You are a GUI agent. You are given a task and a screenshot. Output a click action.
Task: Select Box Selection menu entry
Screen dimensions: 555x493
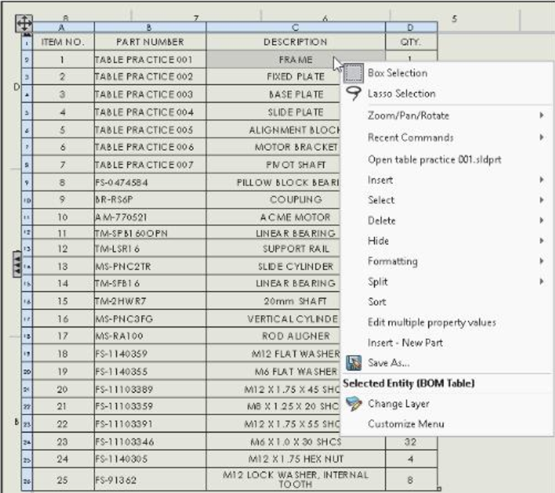[397, 73]
